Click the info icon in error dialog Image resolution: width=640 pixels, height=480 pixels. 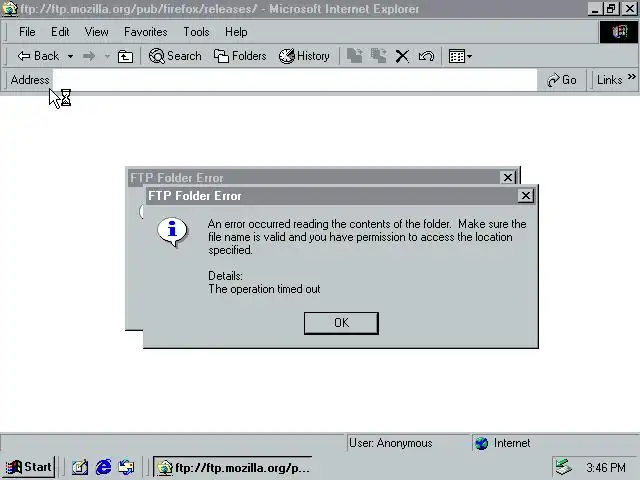173,232
